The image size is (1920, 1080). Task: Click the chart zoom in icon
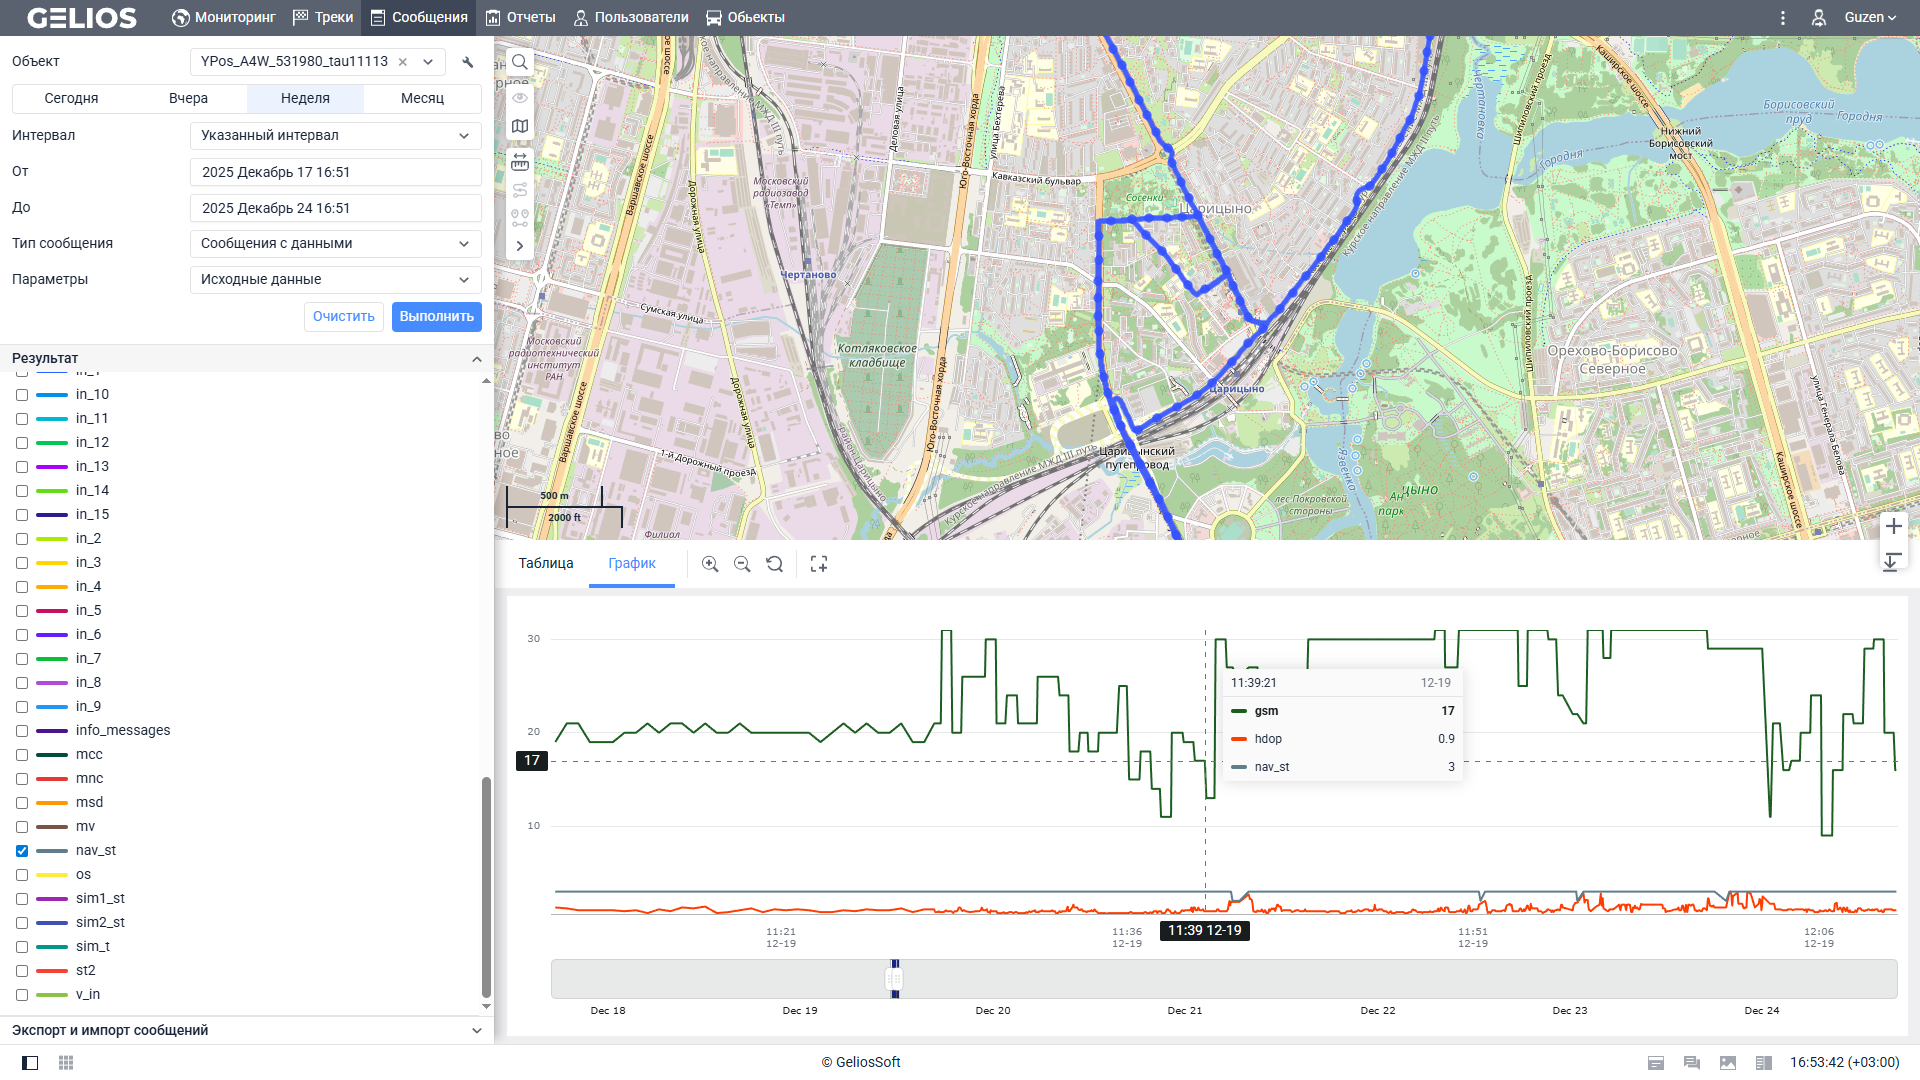[710, 564]
